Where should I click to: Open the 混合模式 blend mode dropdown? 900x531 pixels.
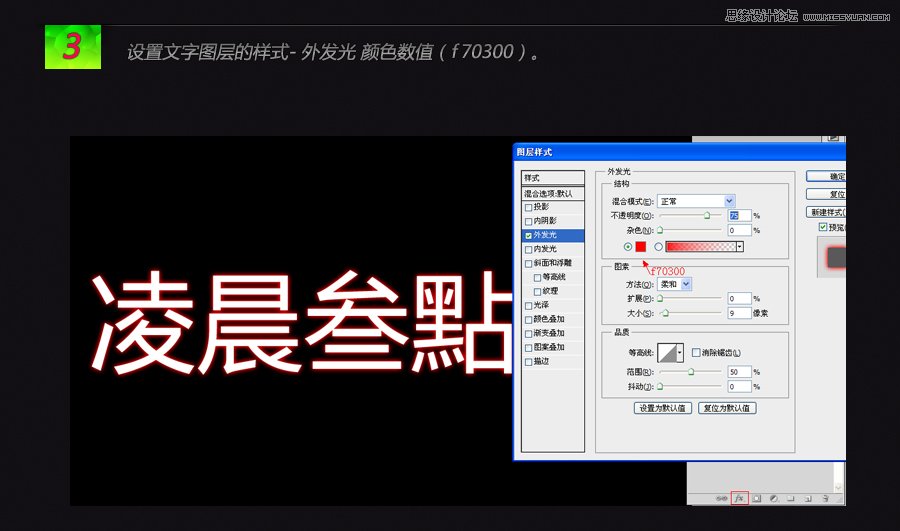pos(696,201)
